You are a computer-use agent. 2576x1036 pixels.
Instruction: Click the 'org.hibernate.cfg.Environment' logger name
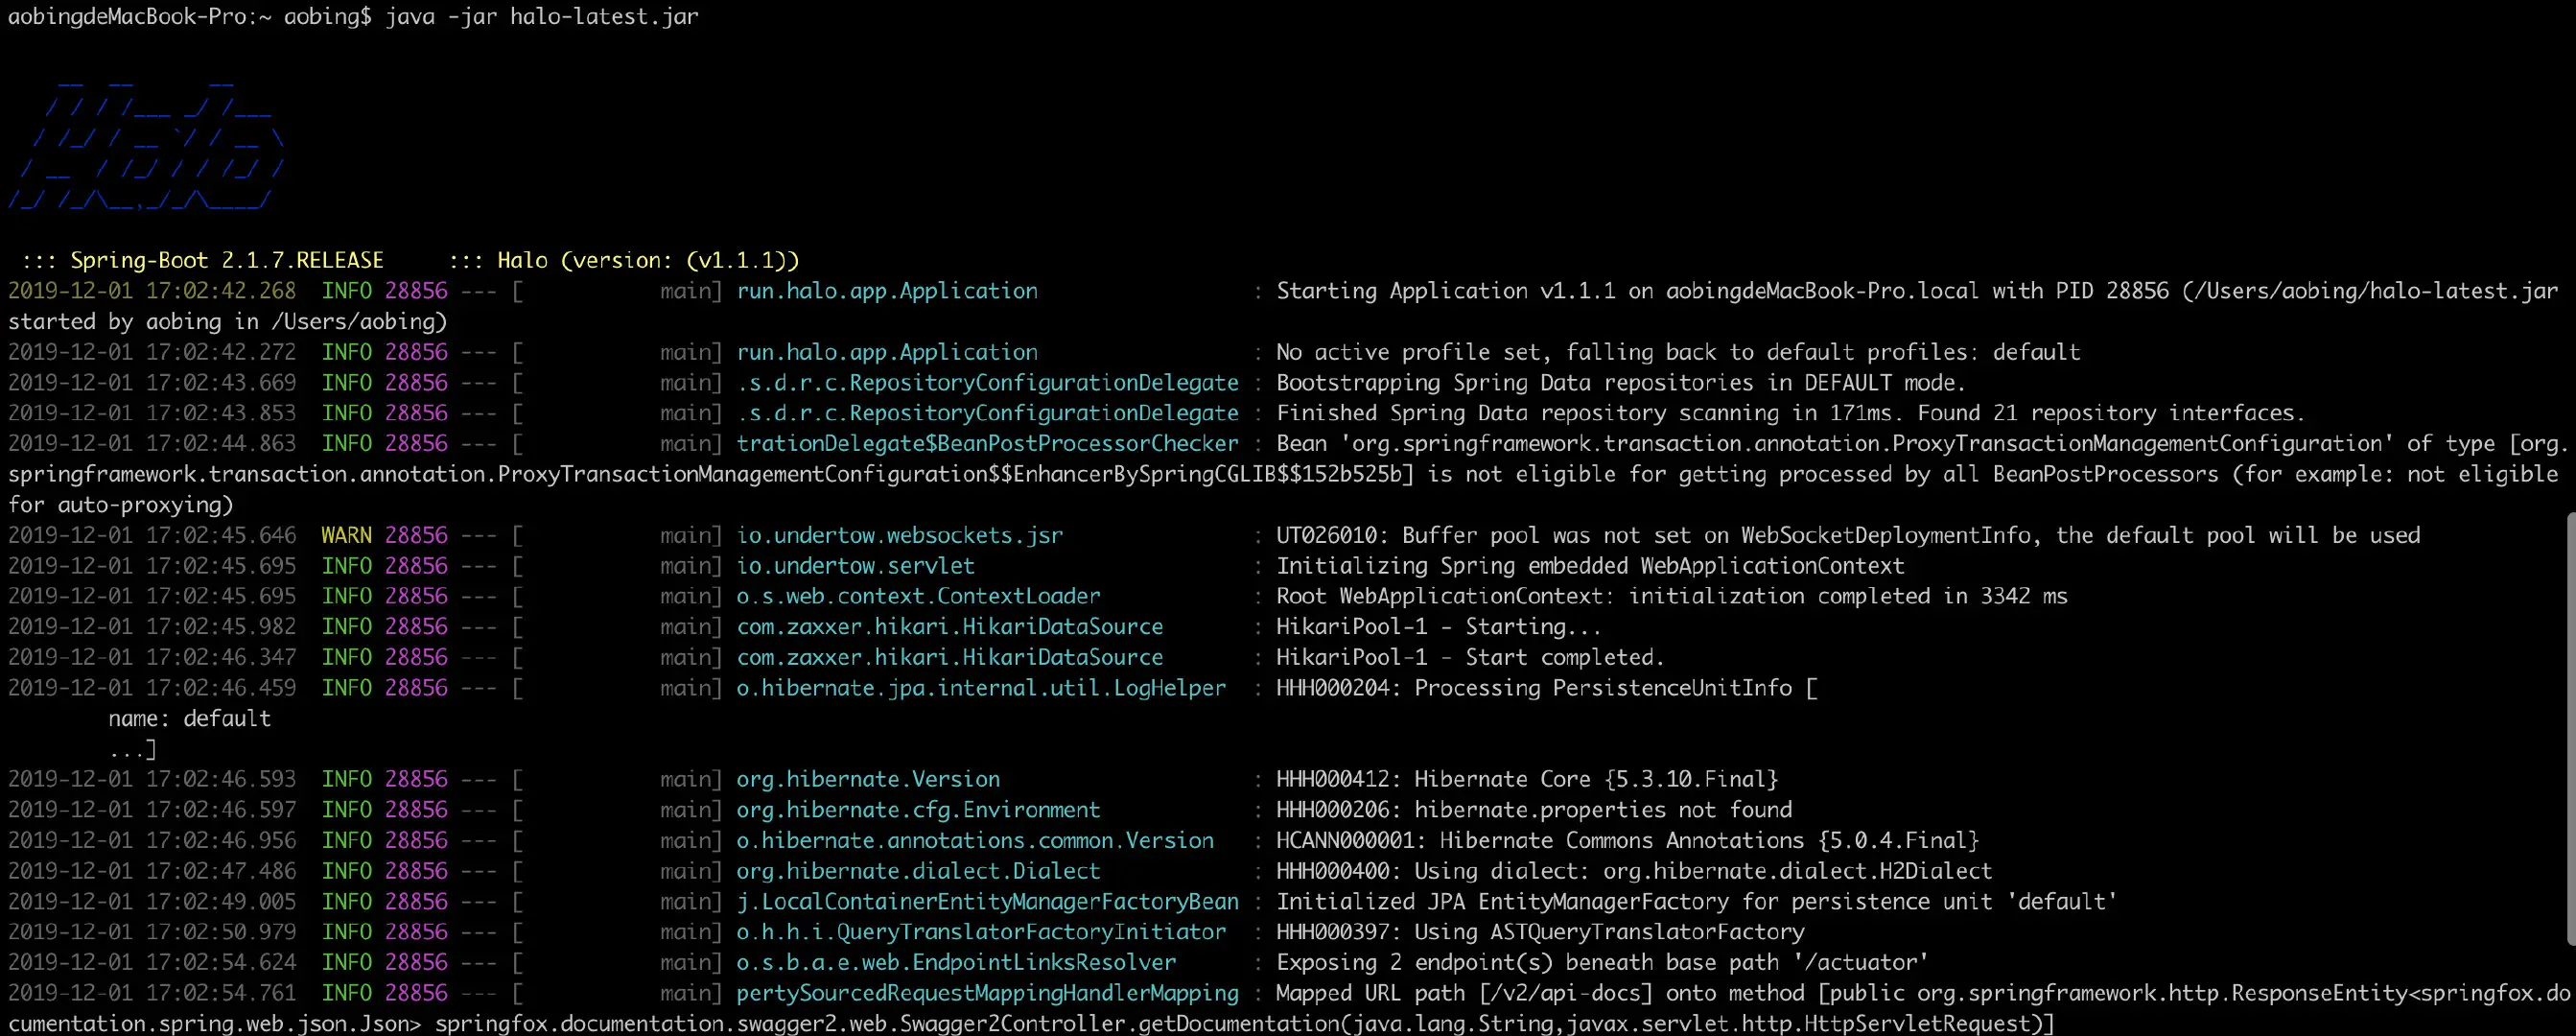point(918,810)
